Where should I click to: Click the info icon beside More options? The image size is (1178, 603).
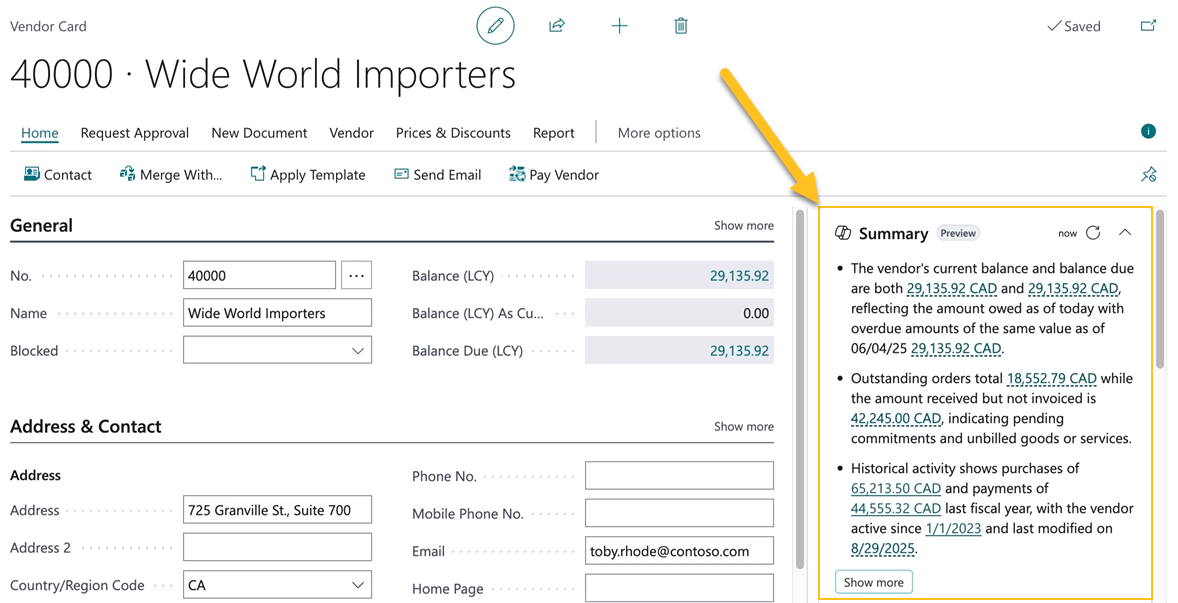pyautogui.click(x=1148, y=131)
